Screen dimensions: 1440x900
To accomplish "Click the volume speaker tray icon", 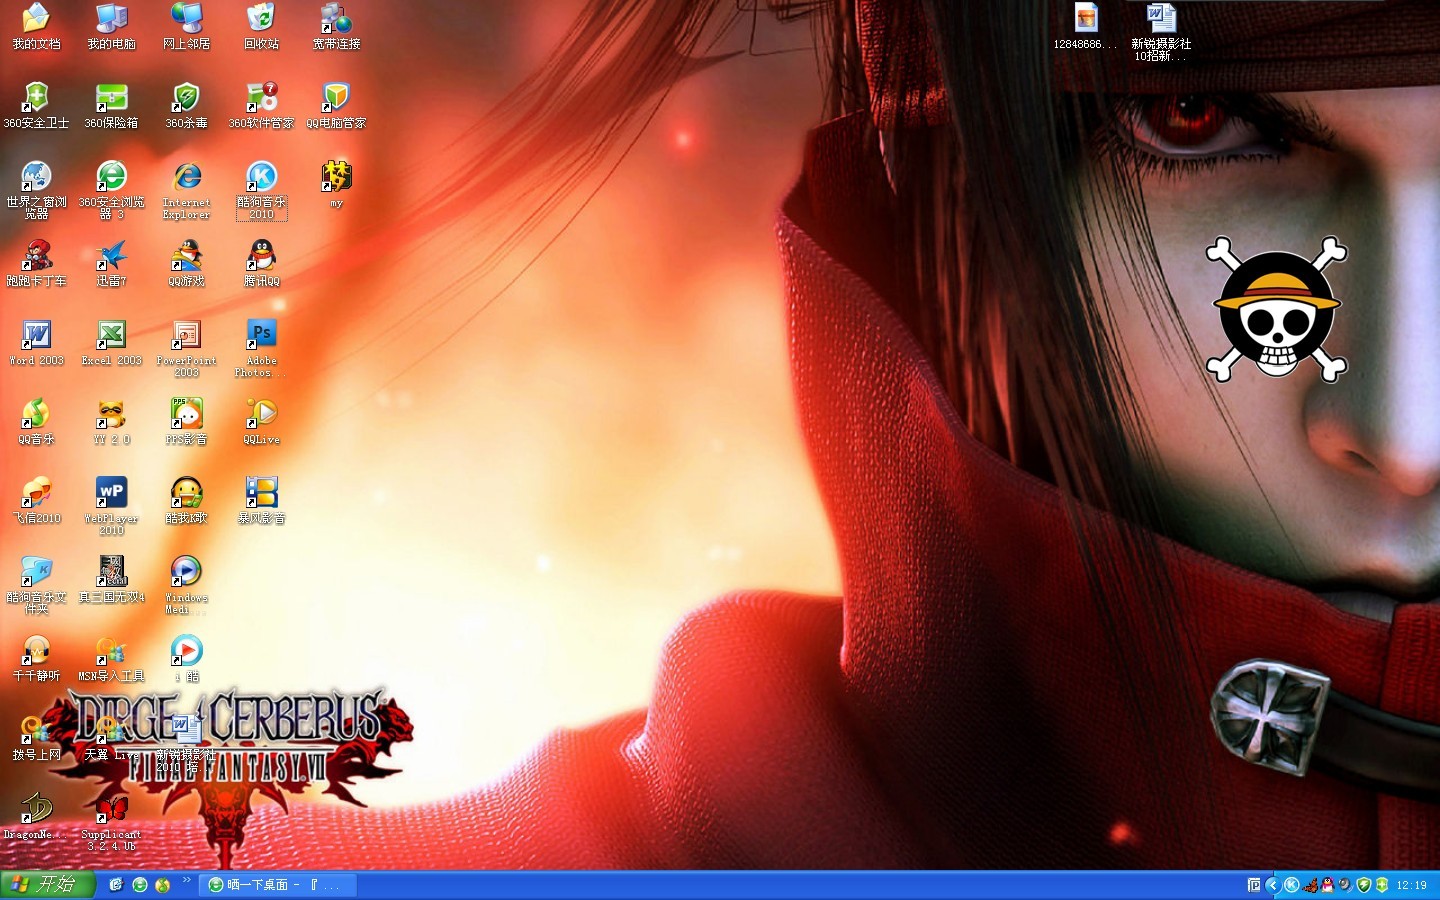I will (x=1346, y=885).
